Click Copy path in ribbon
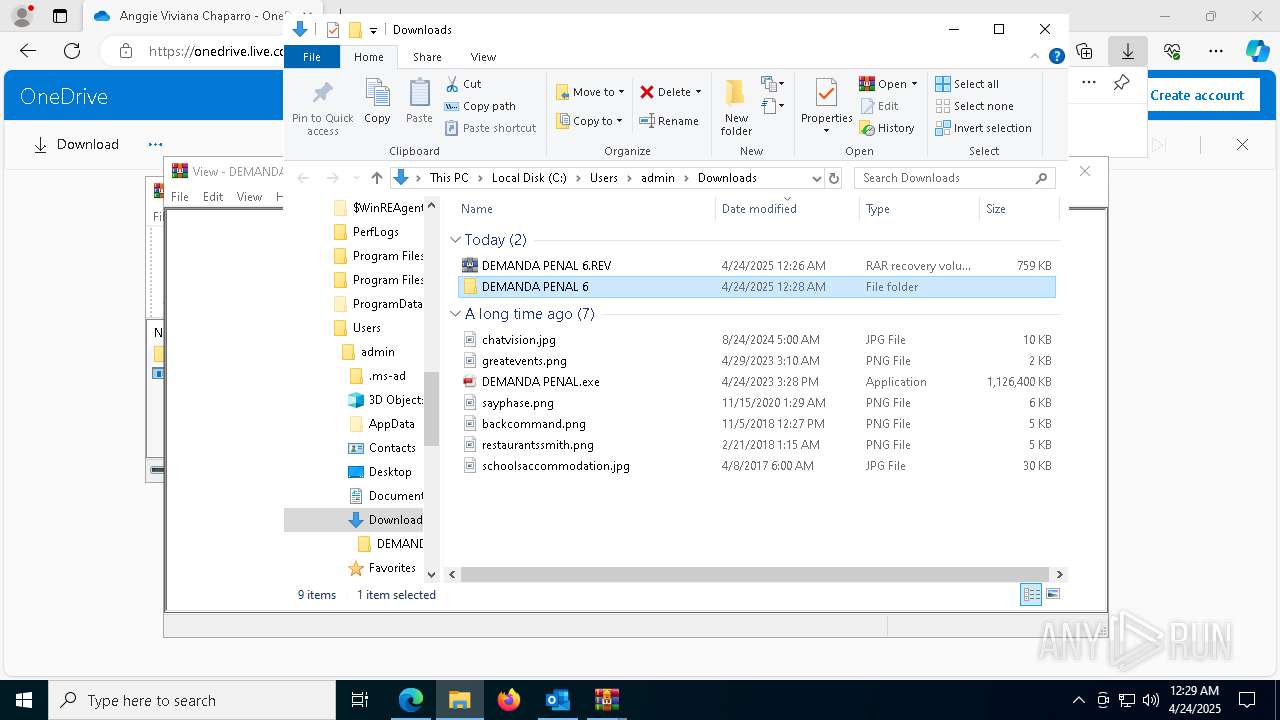 (480, 106)
